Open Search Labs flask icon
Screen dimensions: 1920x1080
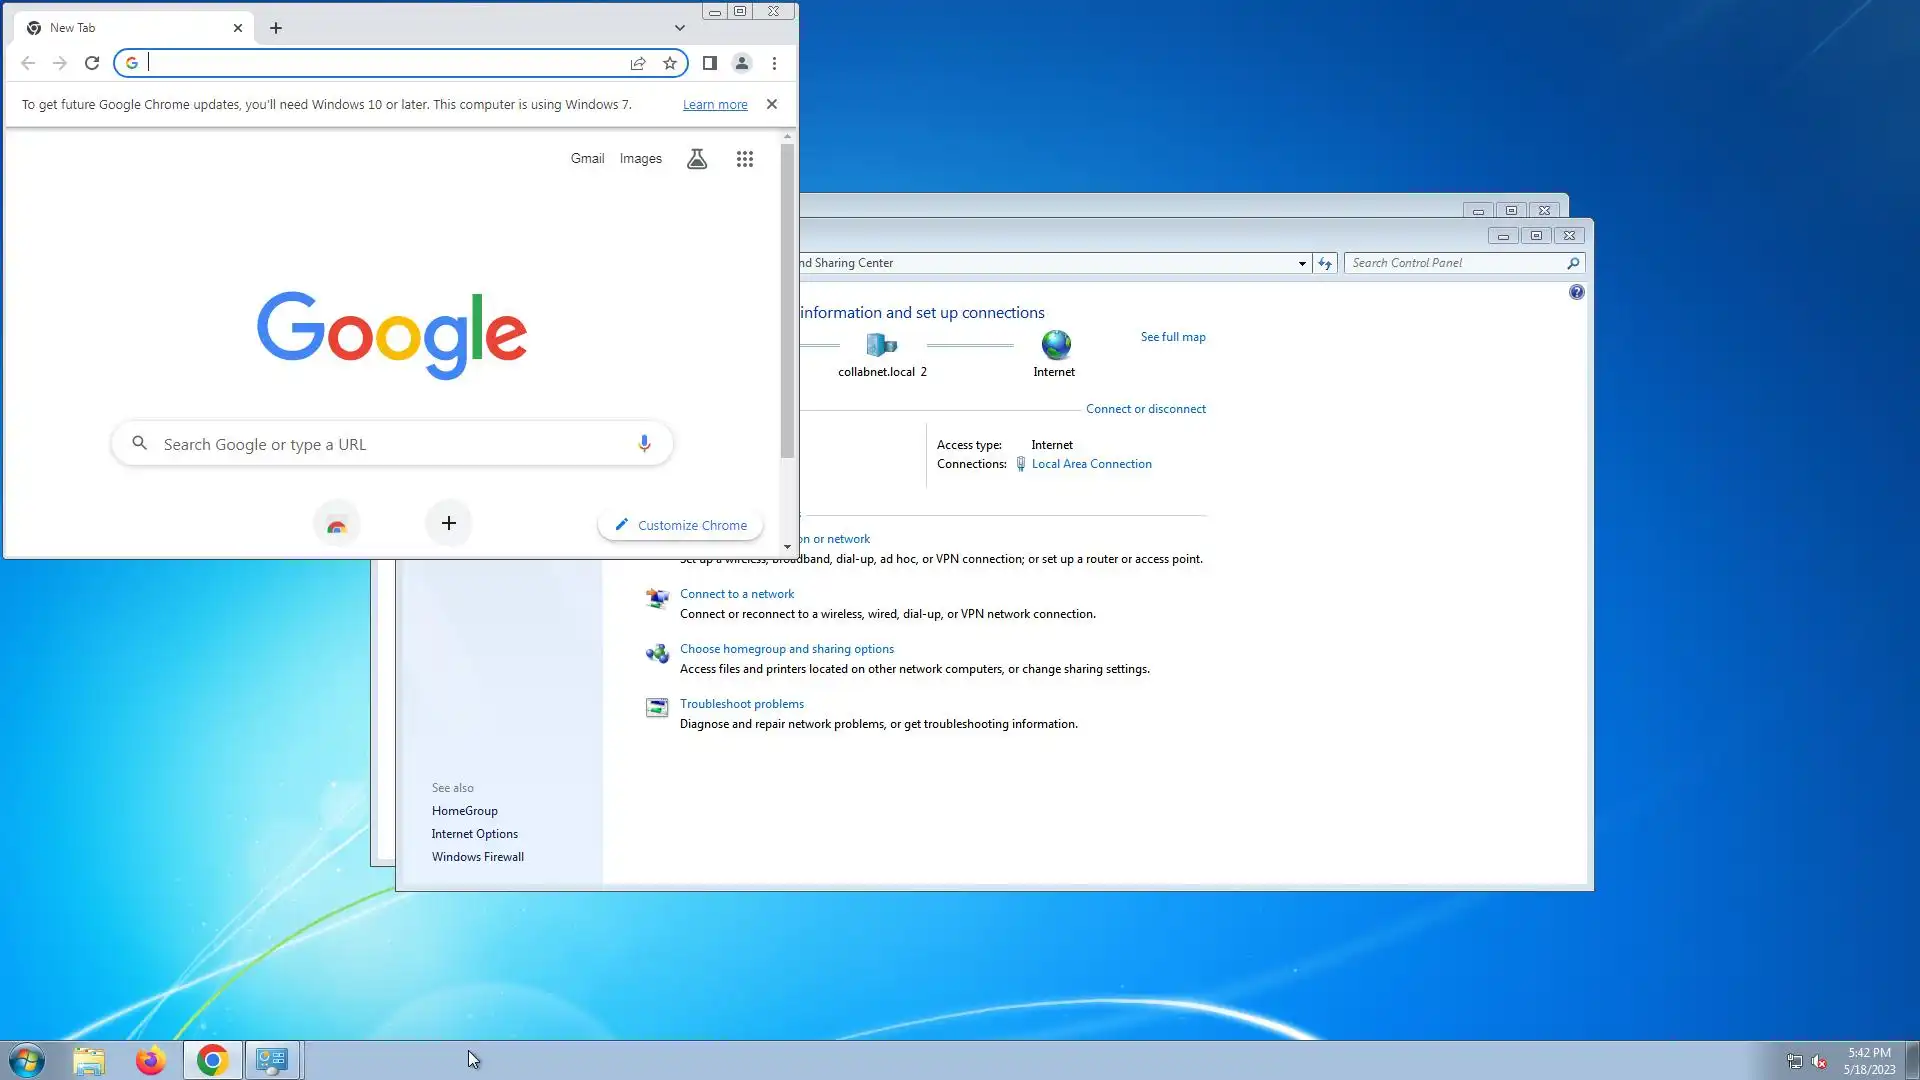[x=697, y=159]
